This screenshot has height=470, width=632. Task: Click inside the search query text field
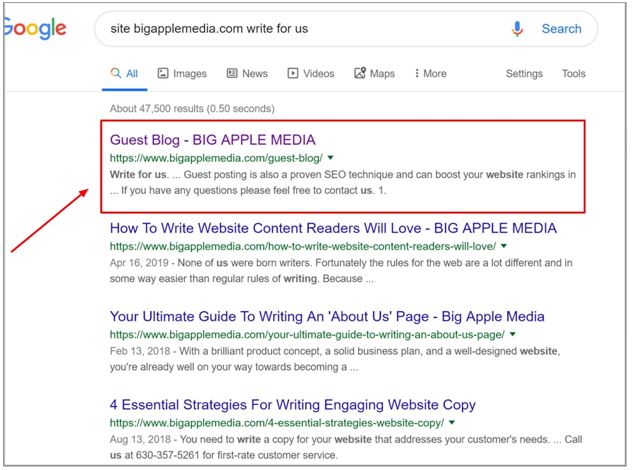click(300, 29)
